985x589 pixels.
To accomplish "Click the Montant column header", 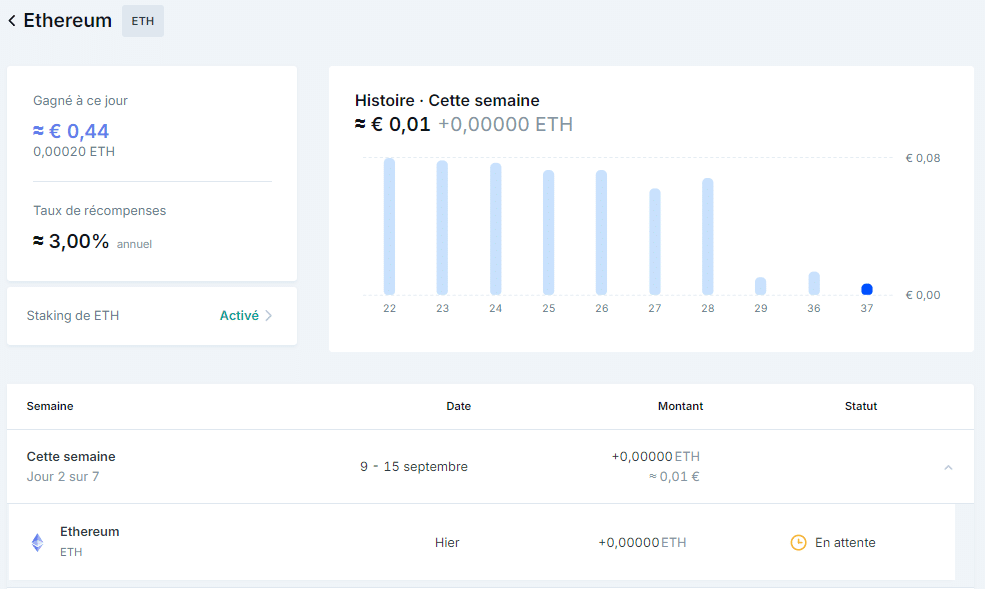I will coord(680,406).
